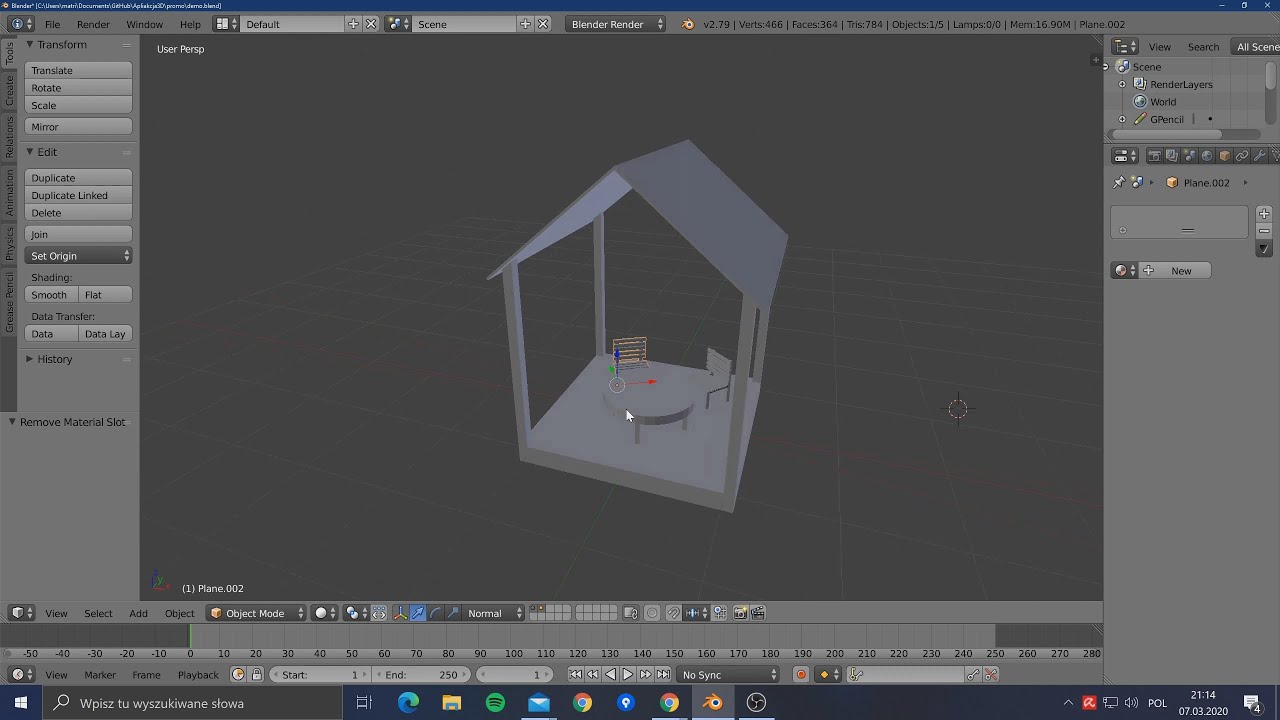Add a new scene with the plus icon
This screenshot has width=1280, height=720.
point(525,24)
